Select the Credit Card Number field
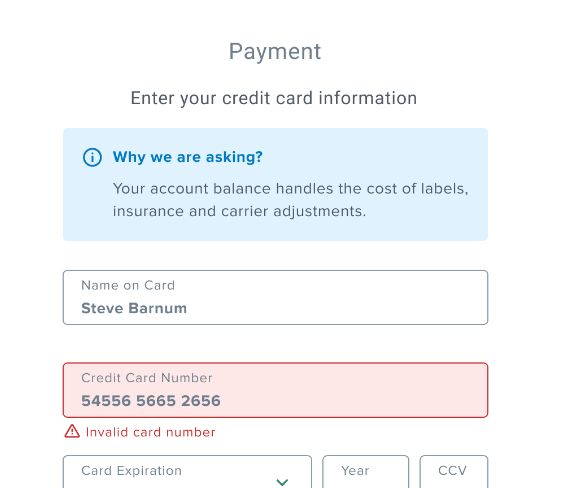This screenshot has width=568, height=488. [275, 390]
